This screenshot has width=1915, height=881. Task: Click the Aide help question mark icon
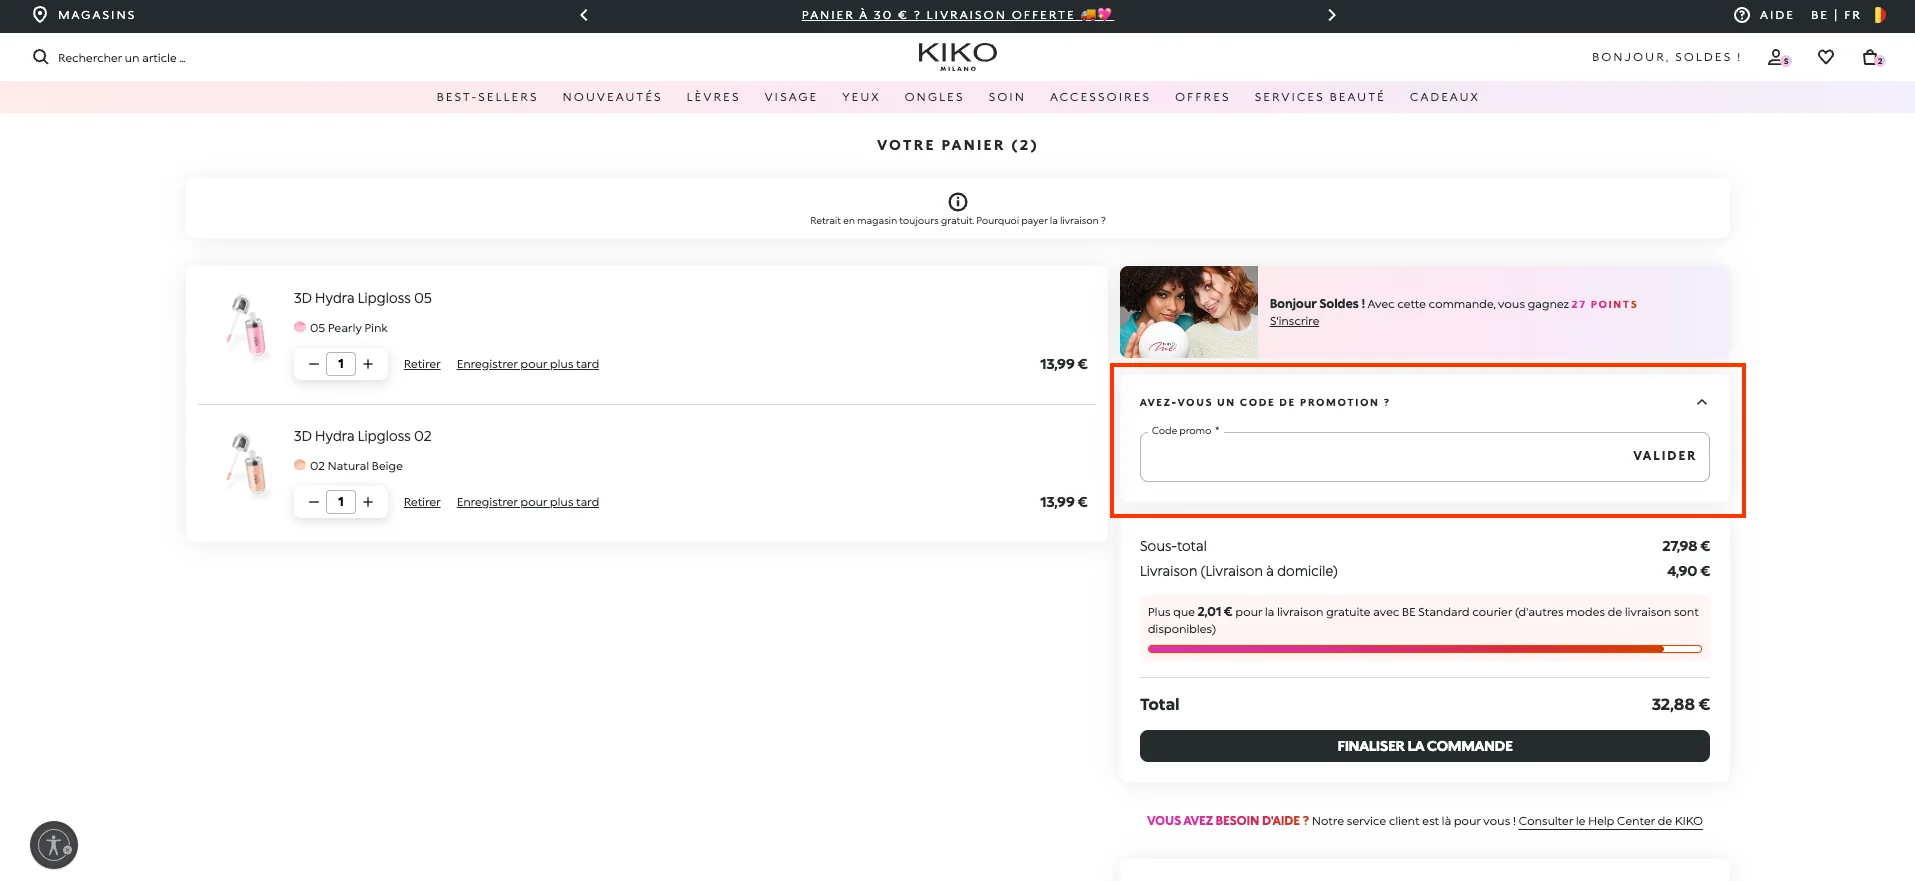(1742, 15)
